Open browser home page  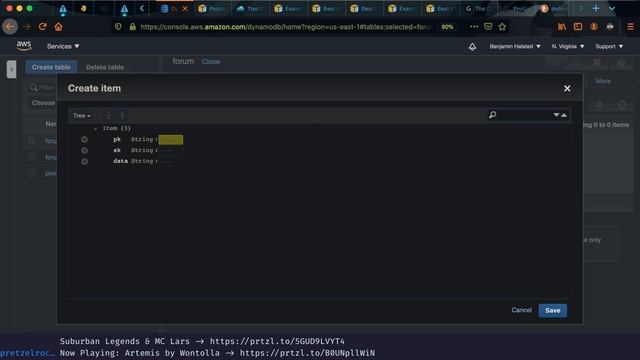(58, 27)
